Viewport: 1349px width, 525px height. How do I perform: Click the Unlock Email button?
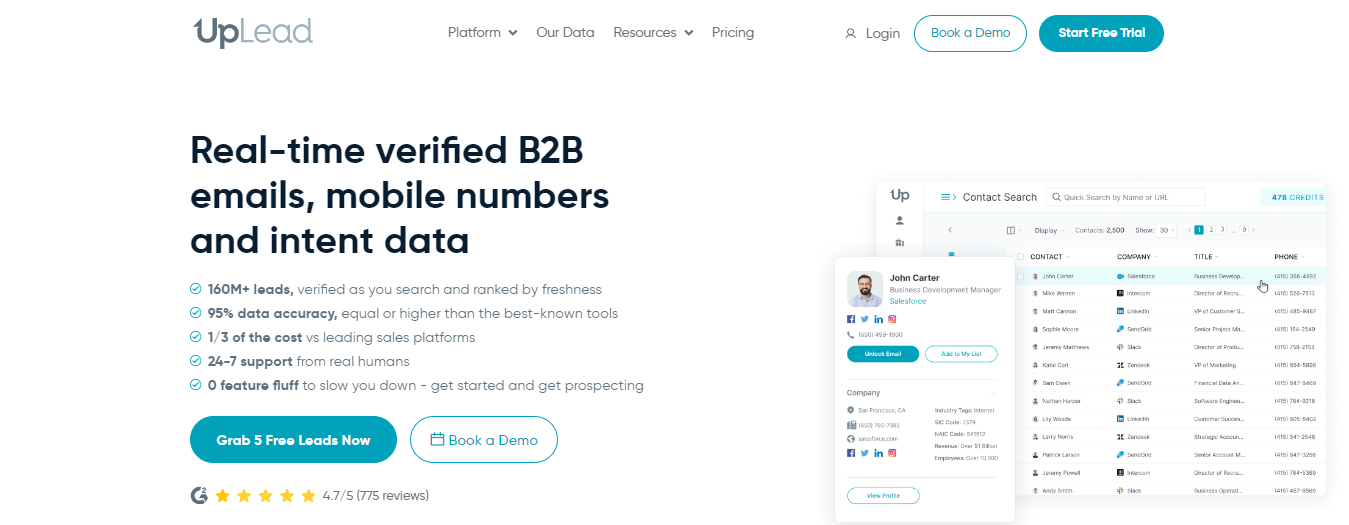point(882,354)
